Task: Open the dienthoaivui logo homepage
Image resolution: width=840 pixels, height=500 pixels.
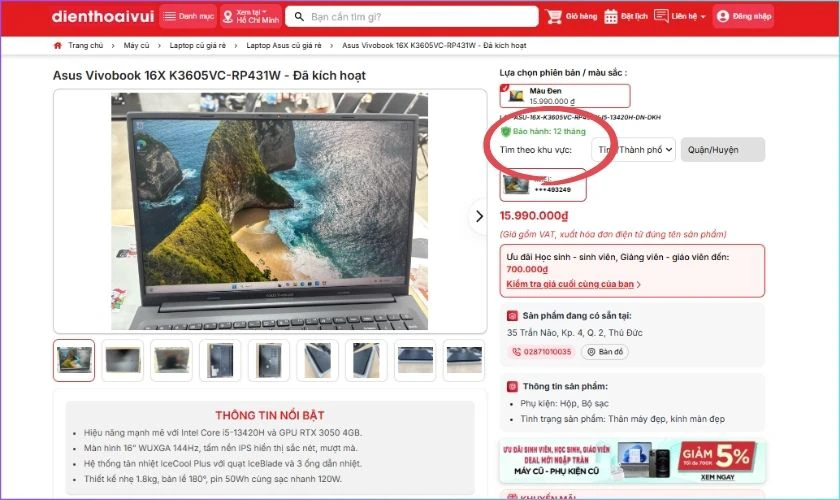Action: [103, 17]
